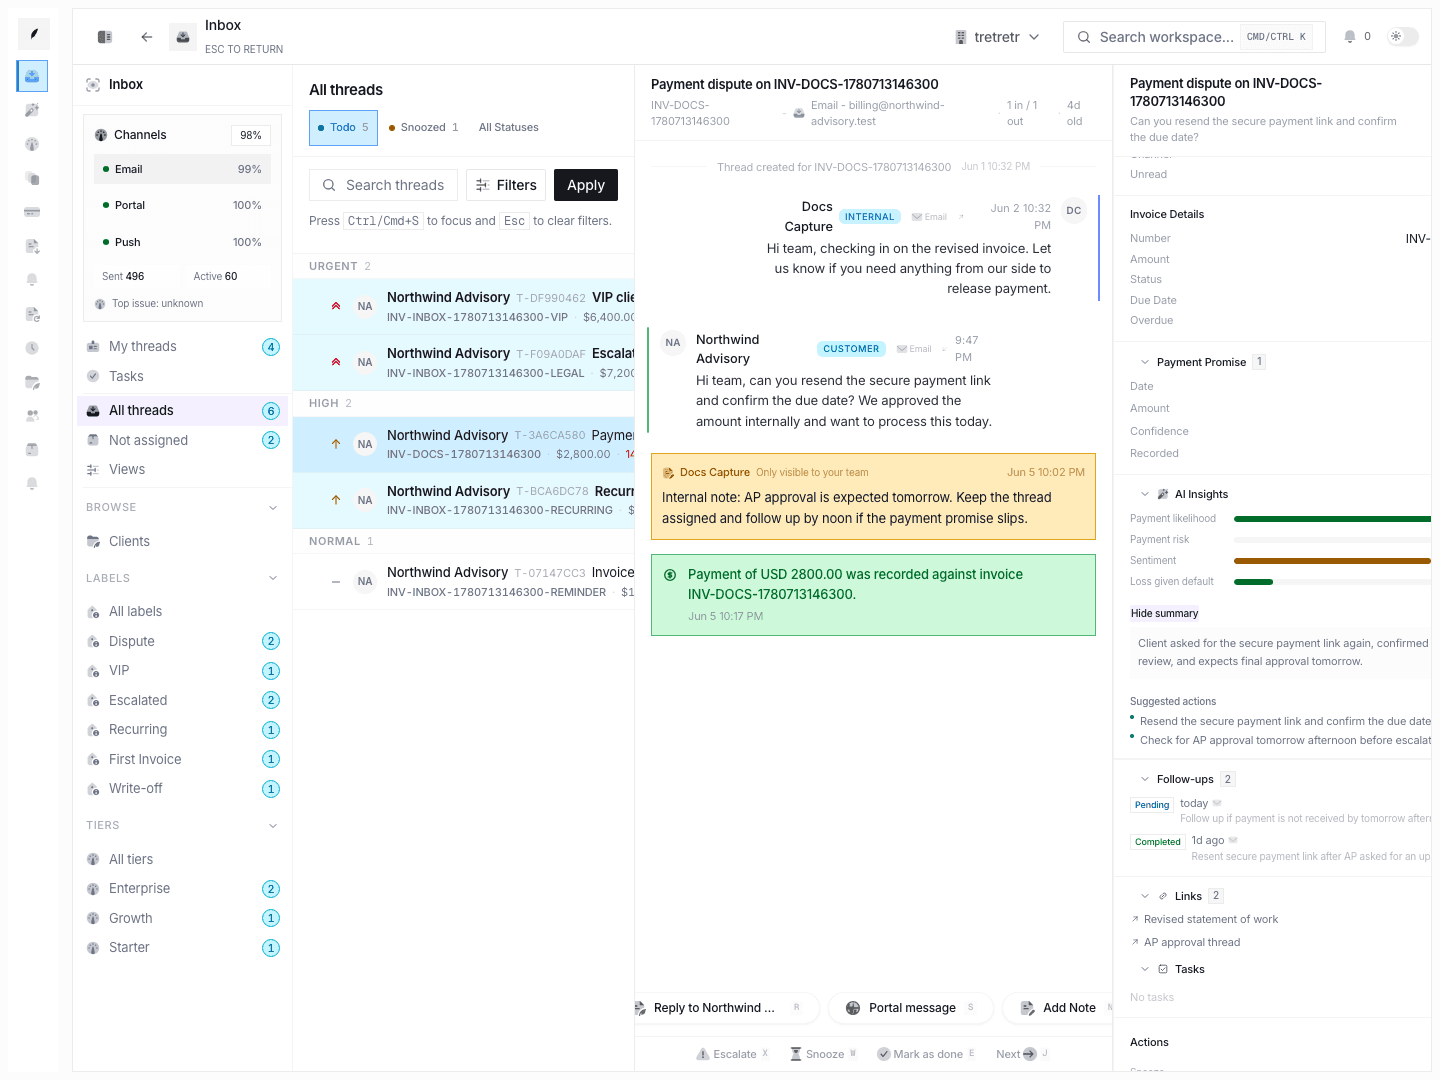Open the clock icon in left rail
The image size is (1440, 1080).
click(32, 348)
